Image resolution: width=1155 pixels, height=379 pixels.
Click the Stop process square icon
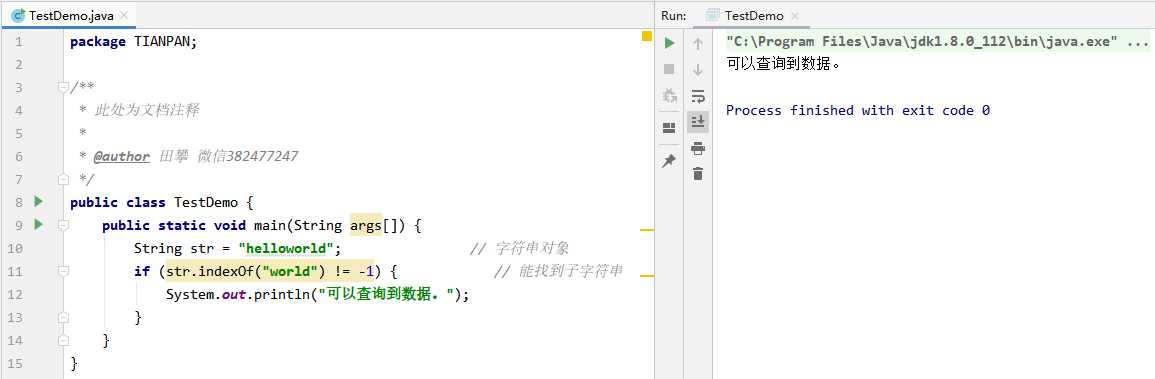coord(669,69)
